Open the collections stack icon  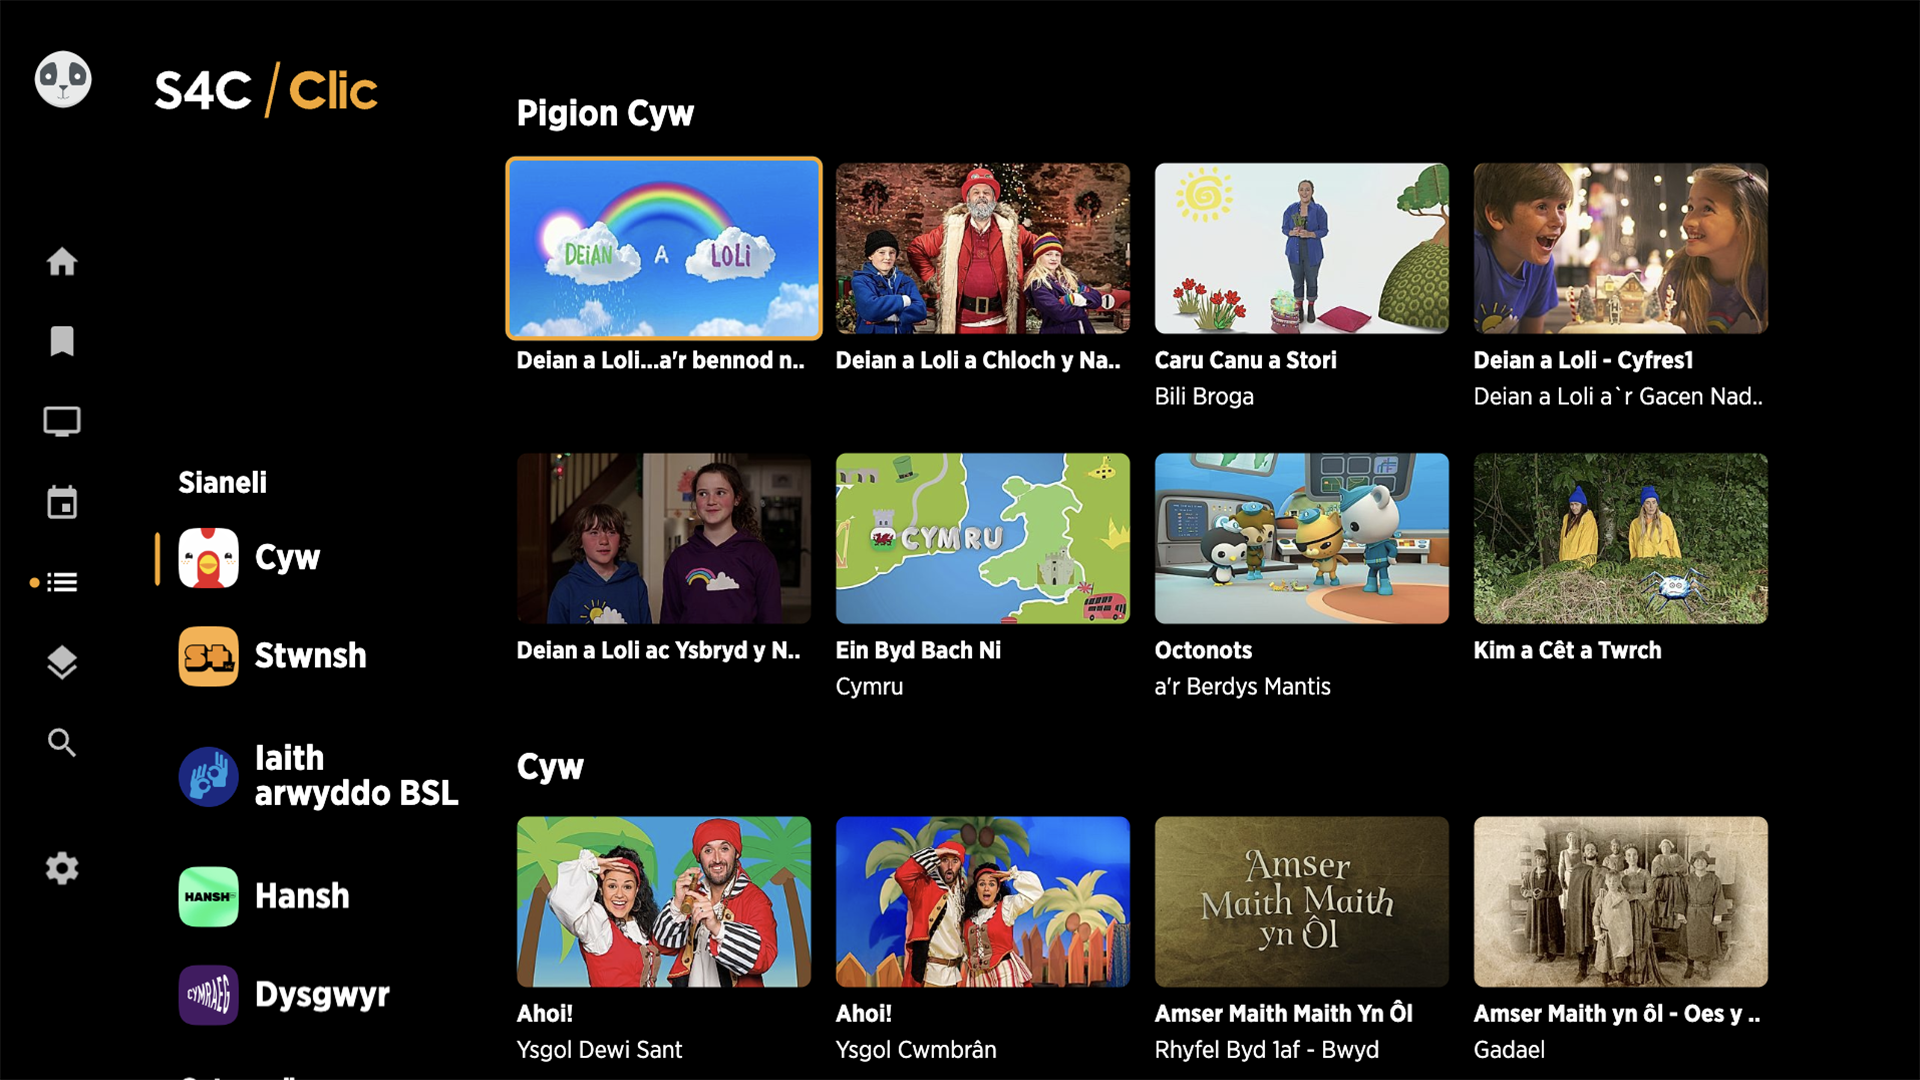[62, 661]
